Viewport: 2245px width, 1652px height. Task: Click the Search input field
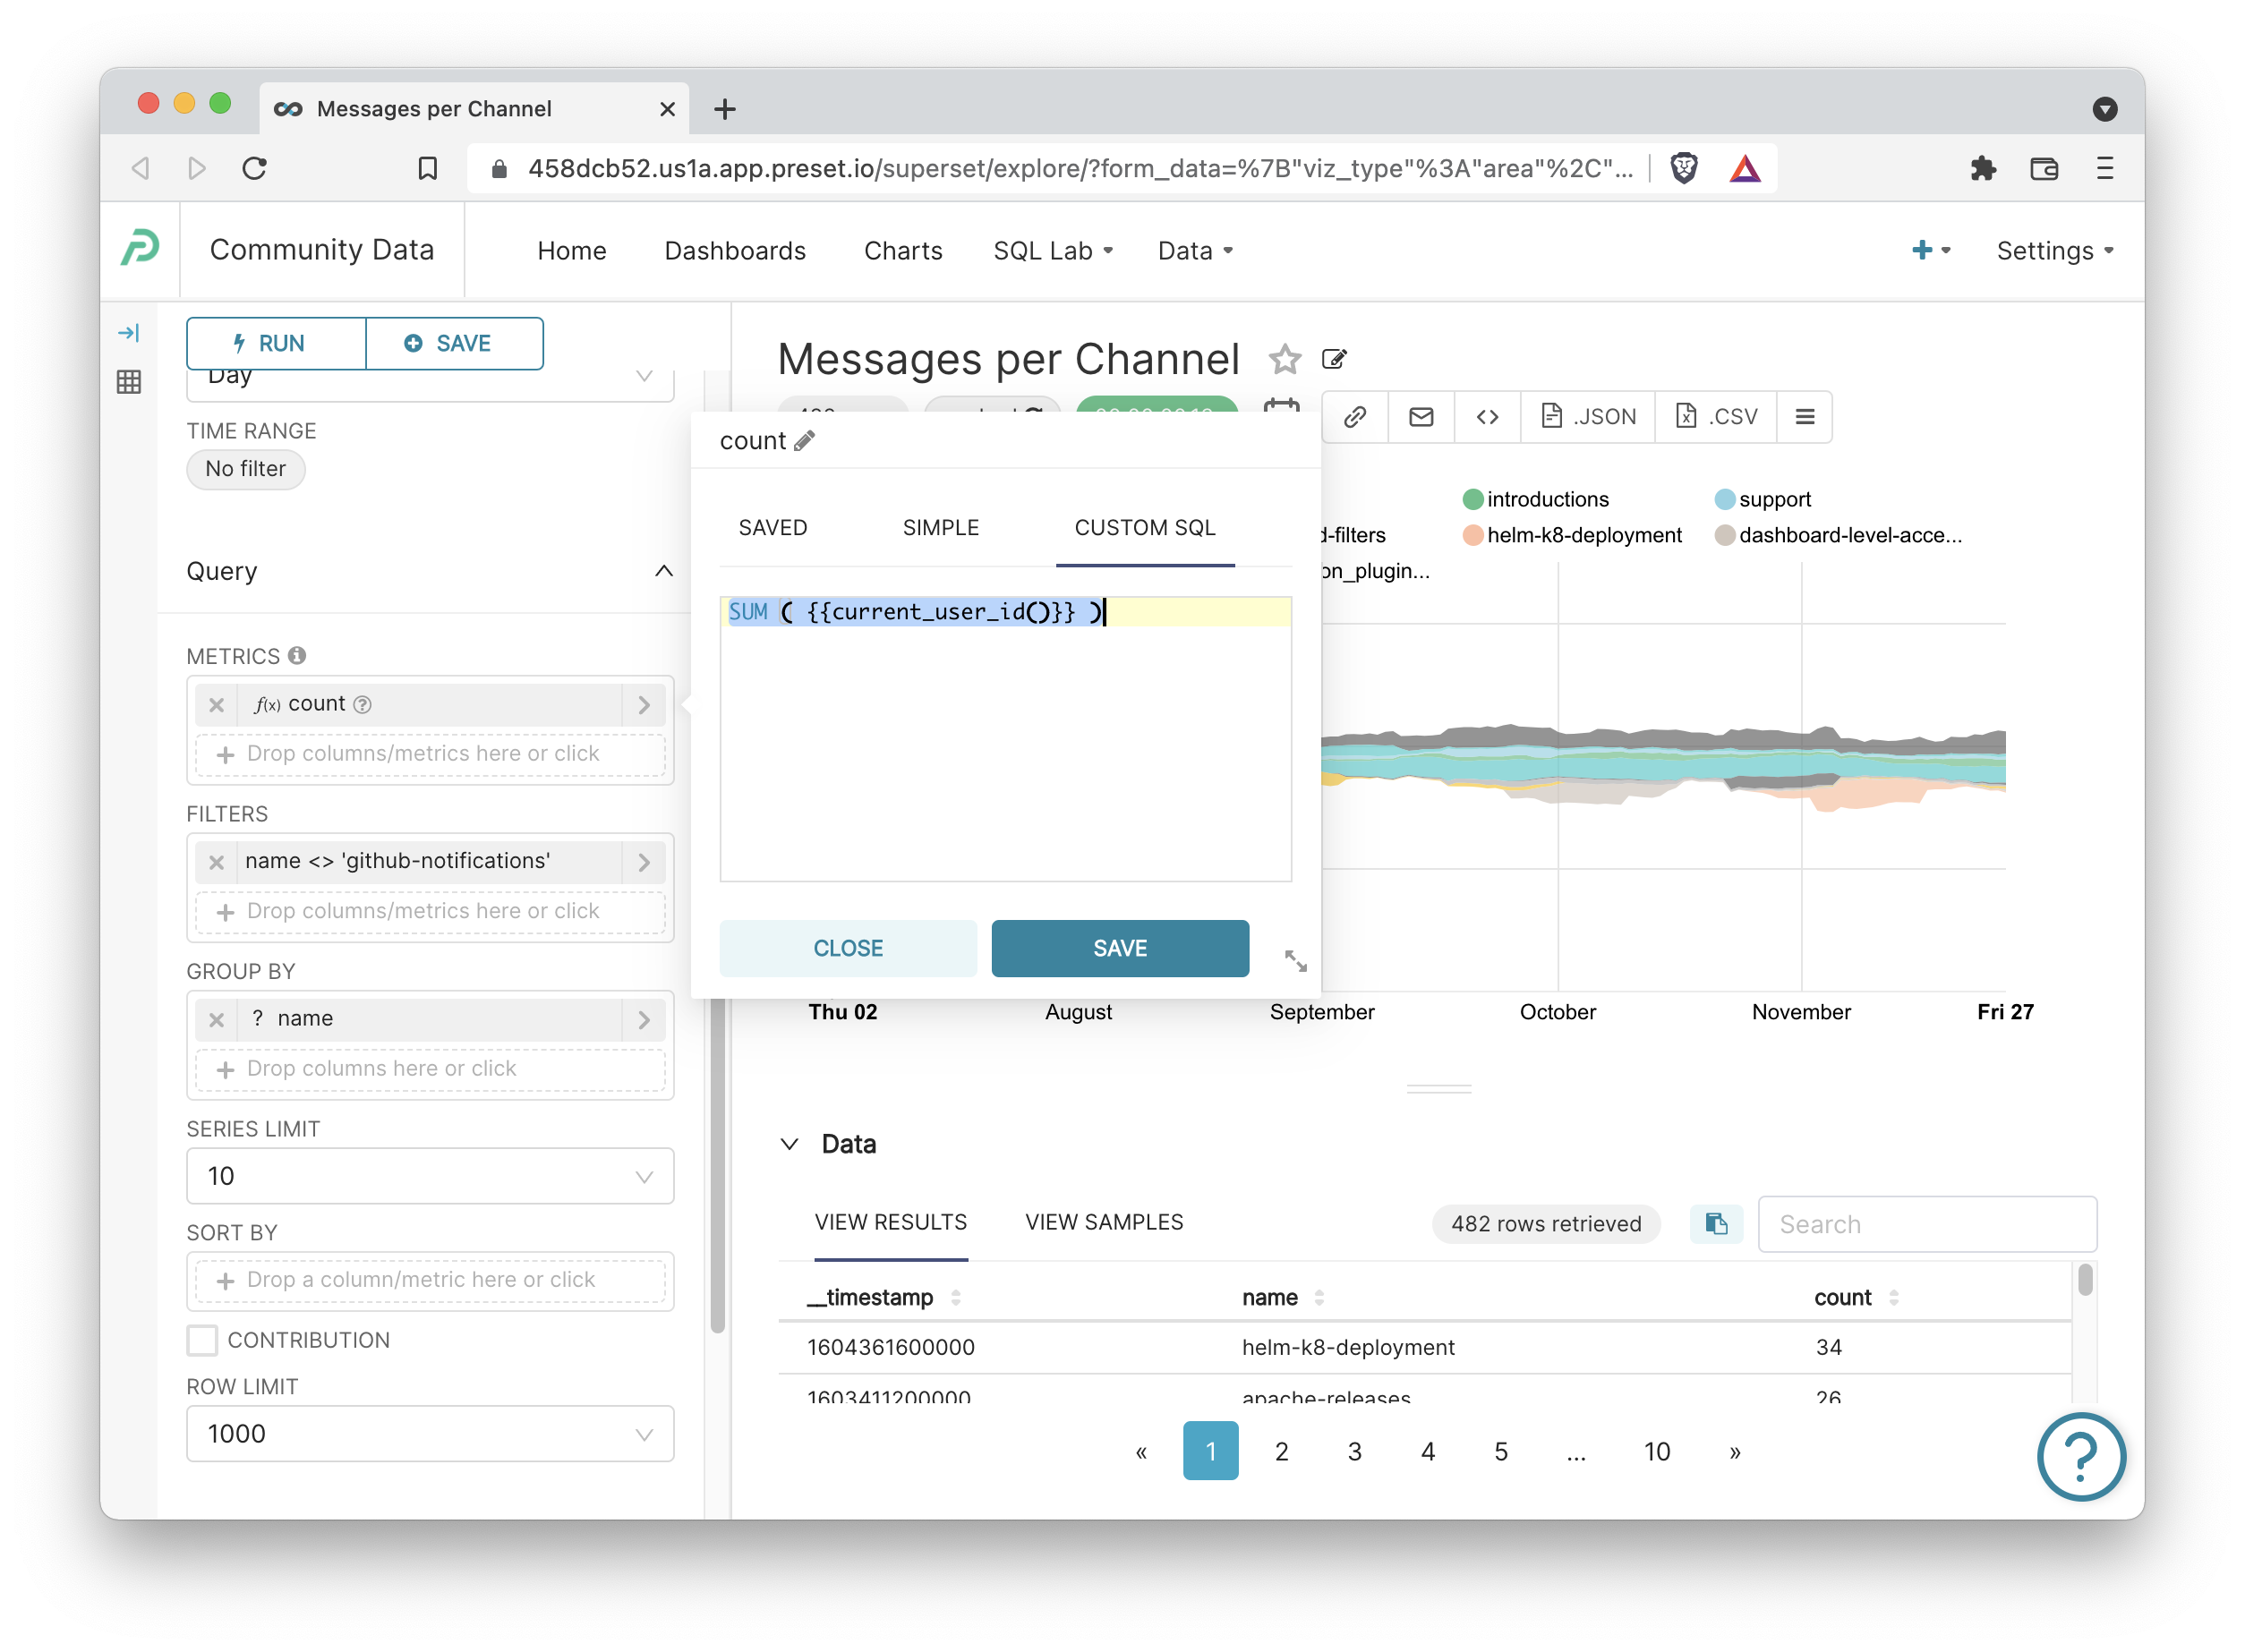[1926, 1224]
